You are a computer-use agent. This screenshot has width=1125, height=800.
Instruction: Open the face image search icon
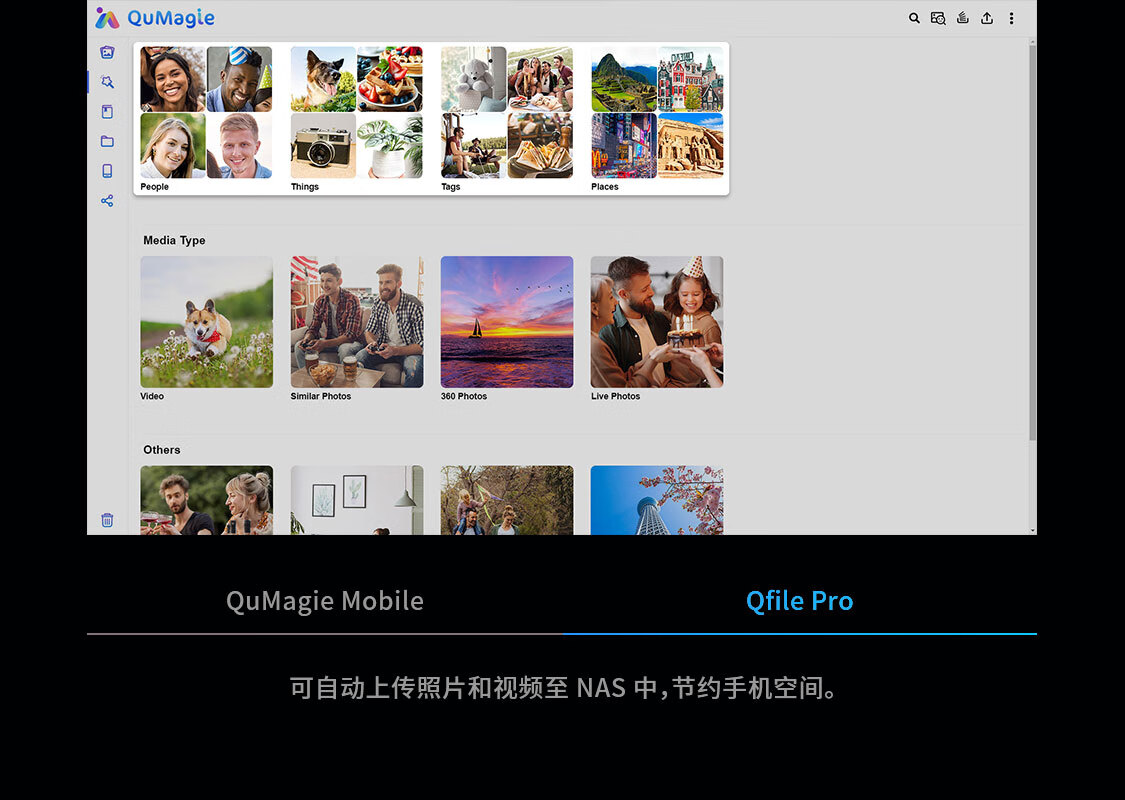[938, 18]
